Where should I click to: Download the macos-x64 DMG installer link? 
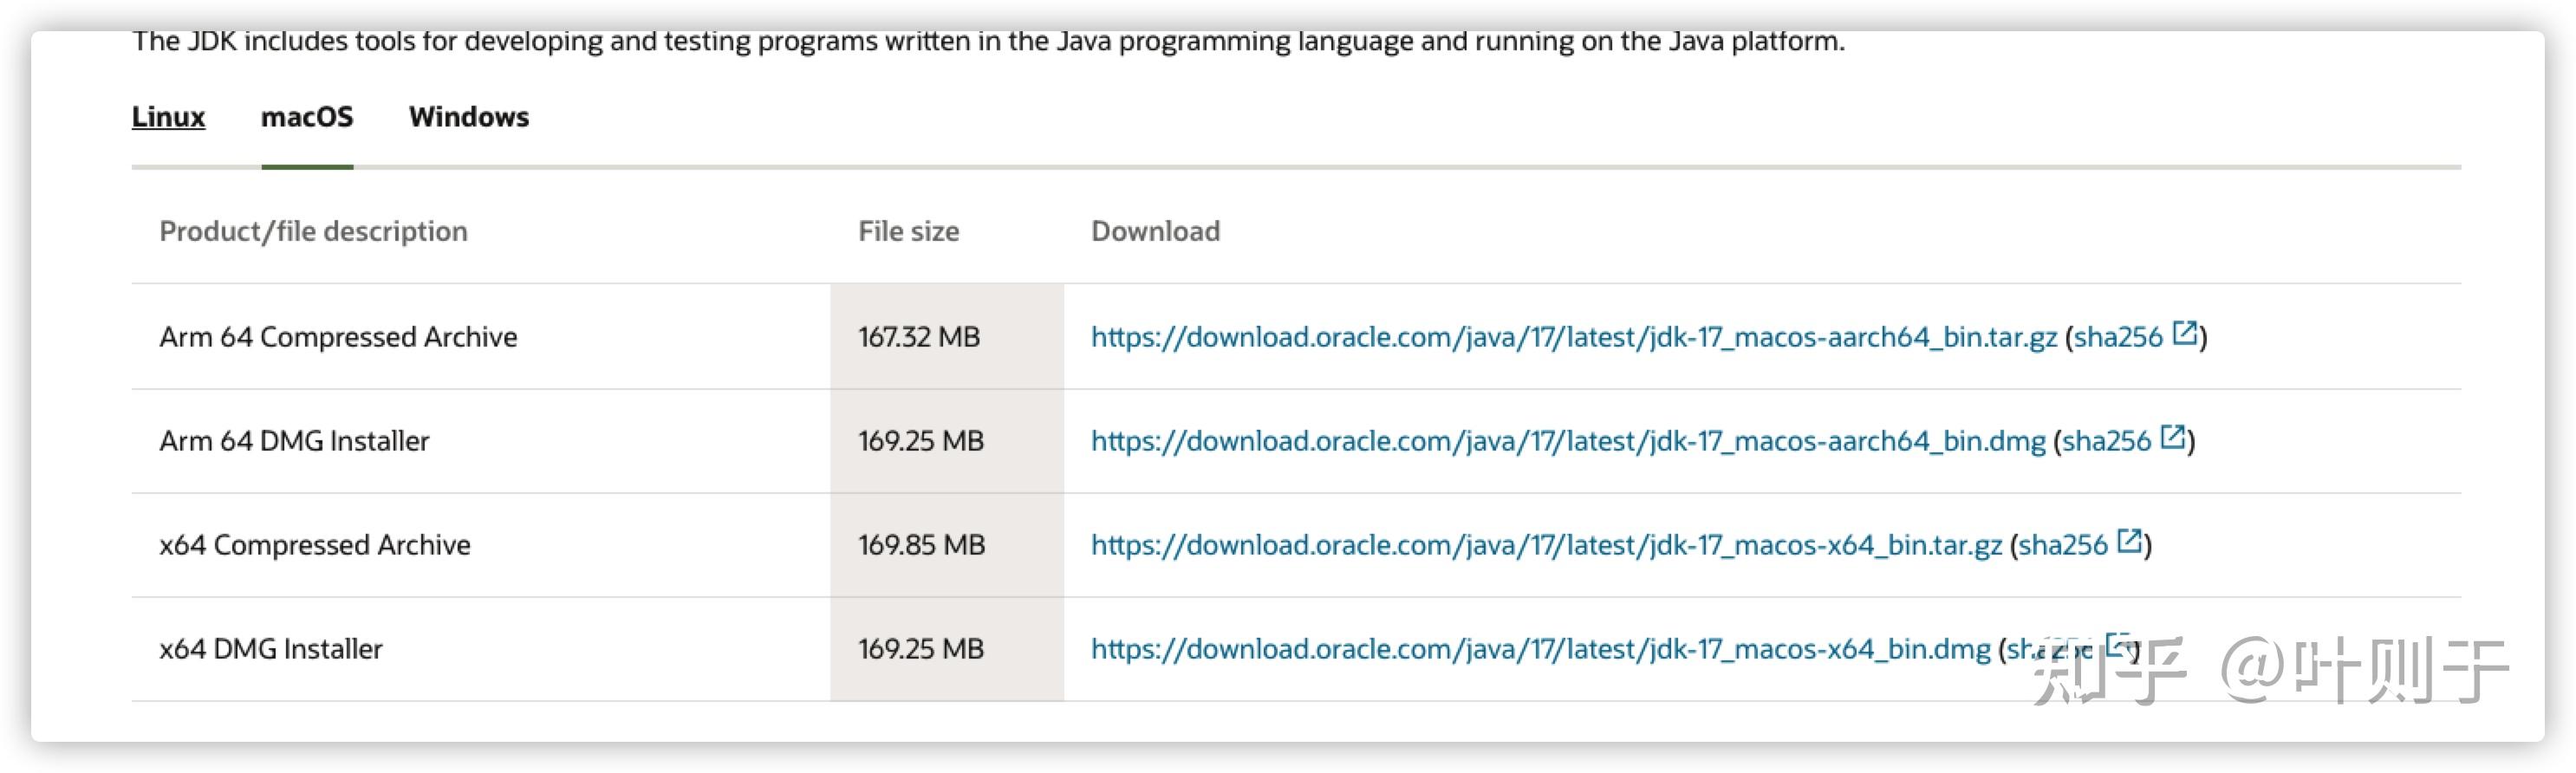tap(1540, 649)
